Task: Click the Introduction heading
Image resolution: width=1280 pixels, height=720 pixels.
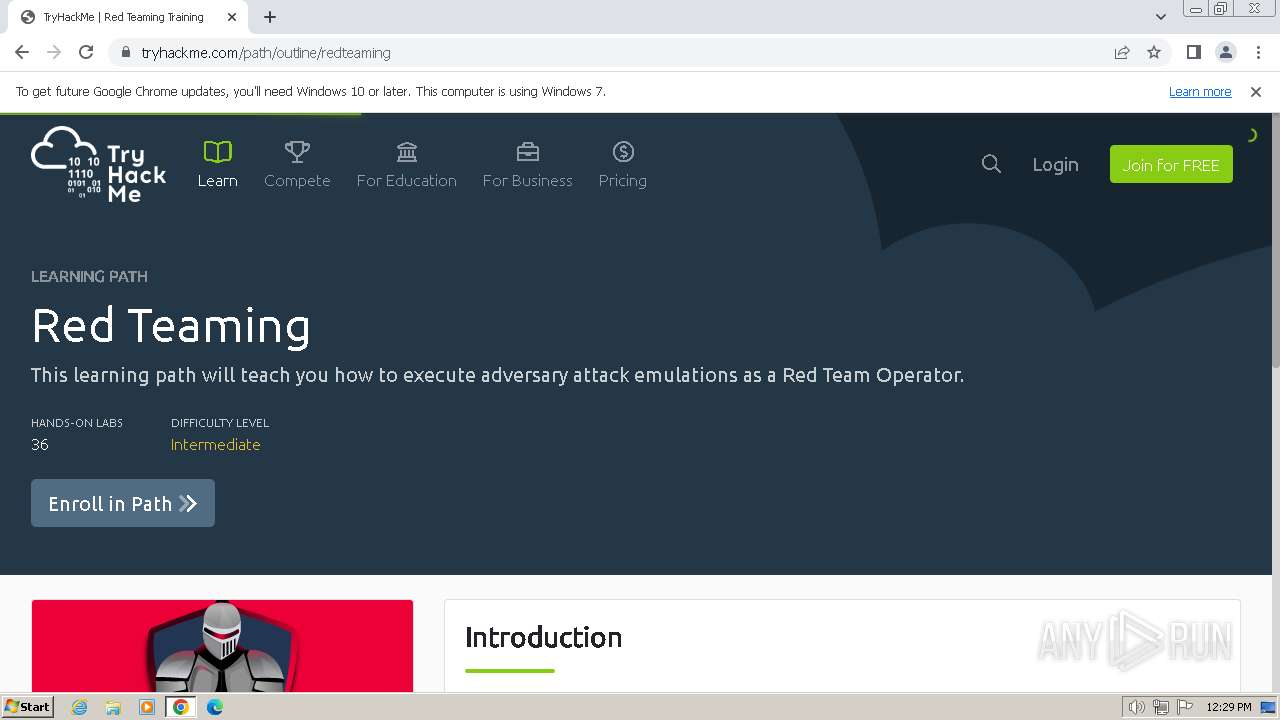Action: pyautogui.click(x=543, y=637)
